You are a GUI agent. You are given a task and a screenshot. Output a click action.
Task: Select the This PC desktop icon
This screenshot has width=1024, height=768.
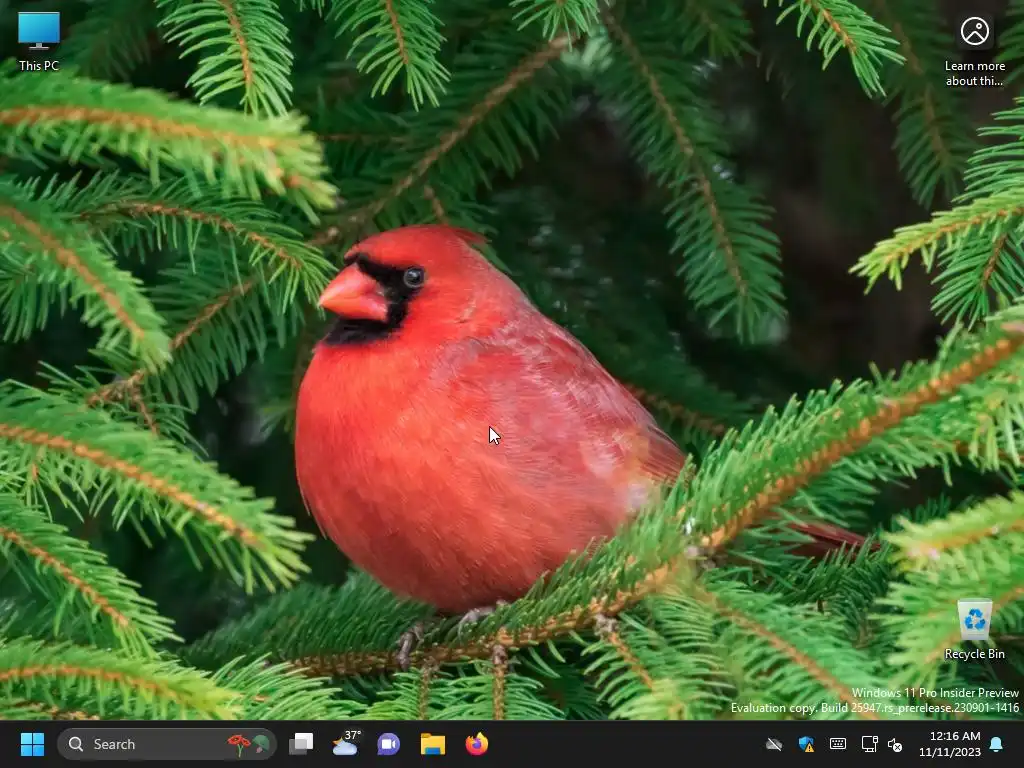(x=39, y=40)
